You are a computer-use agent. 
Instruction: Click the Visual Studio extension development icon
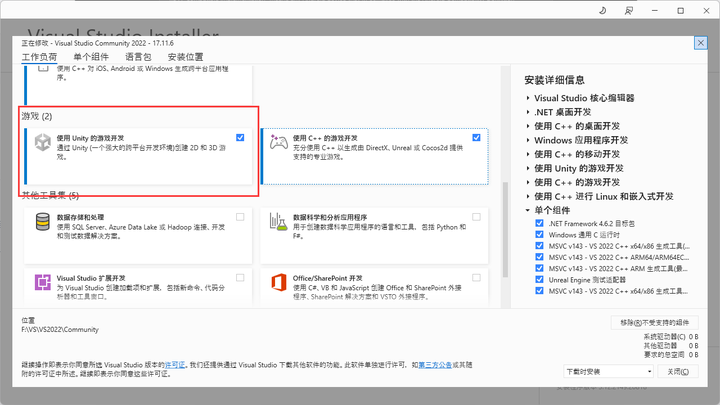pos(43,282)
